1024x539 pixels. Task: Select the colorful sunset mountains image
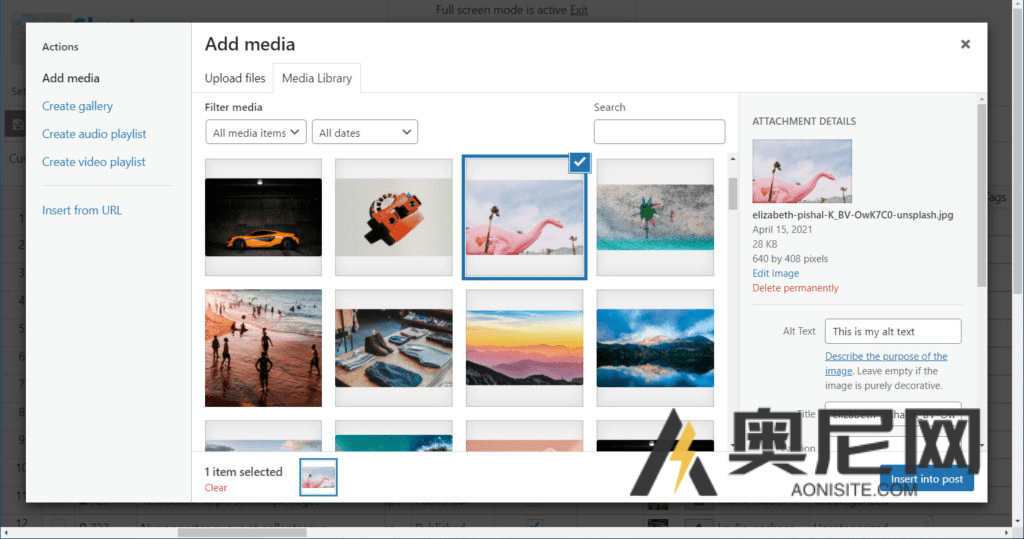click(x=524, y=348)
